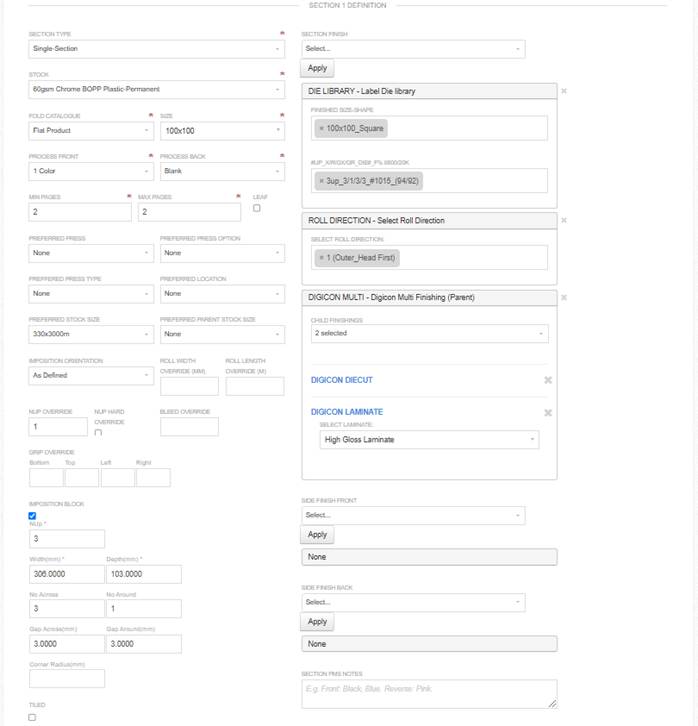Click the Grip Override Left field
This screenshot has width=698, height=726.
pyautogui.click(x=118, y=477)
